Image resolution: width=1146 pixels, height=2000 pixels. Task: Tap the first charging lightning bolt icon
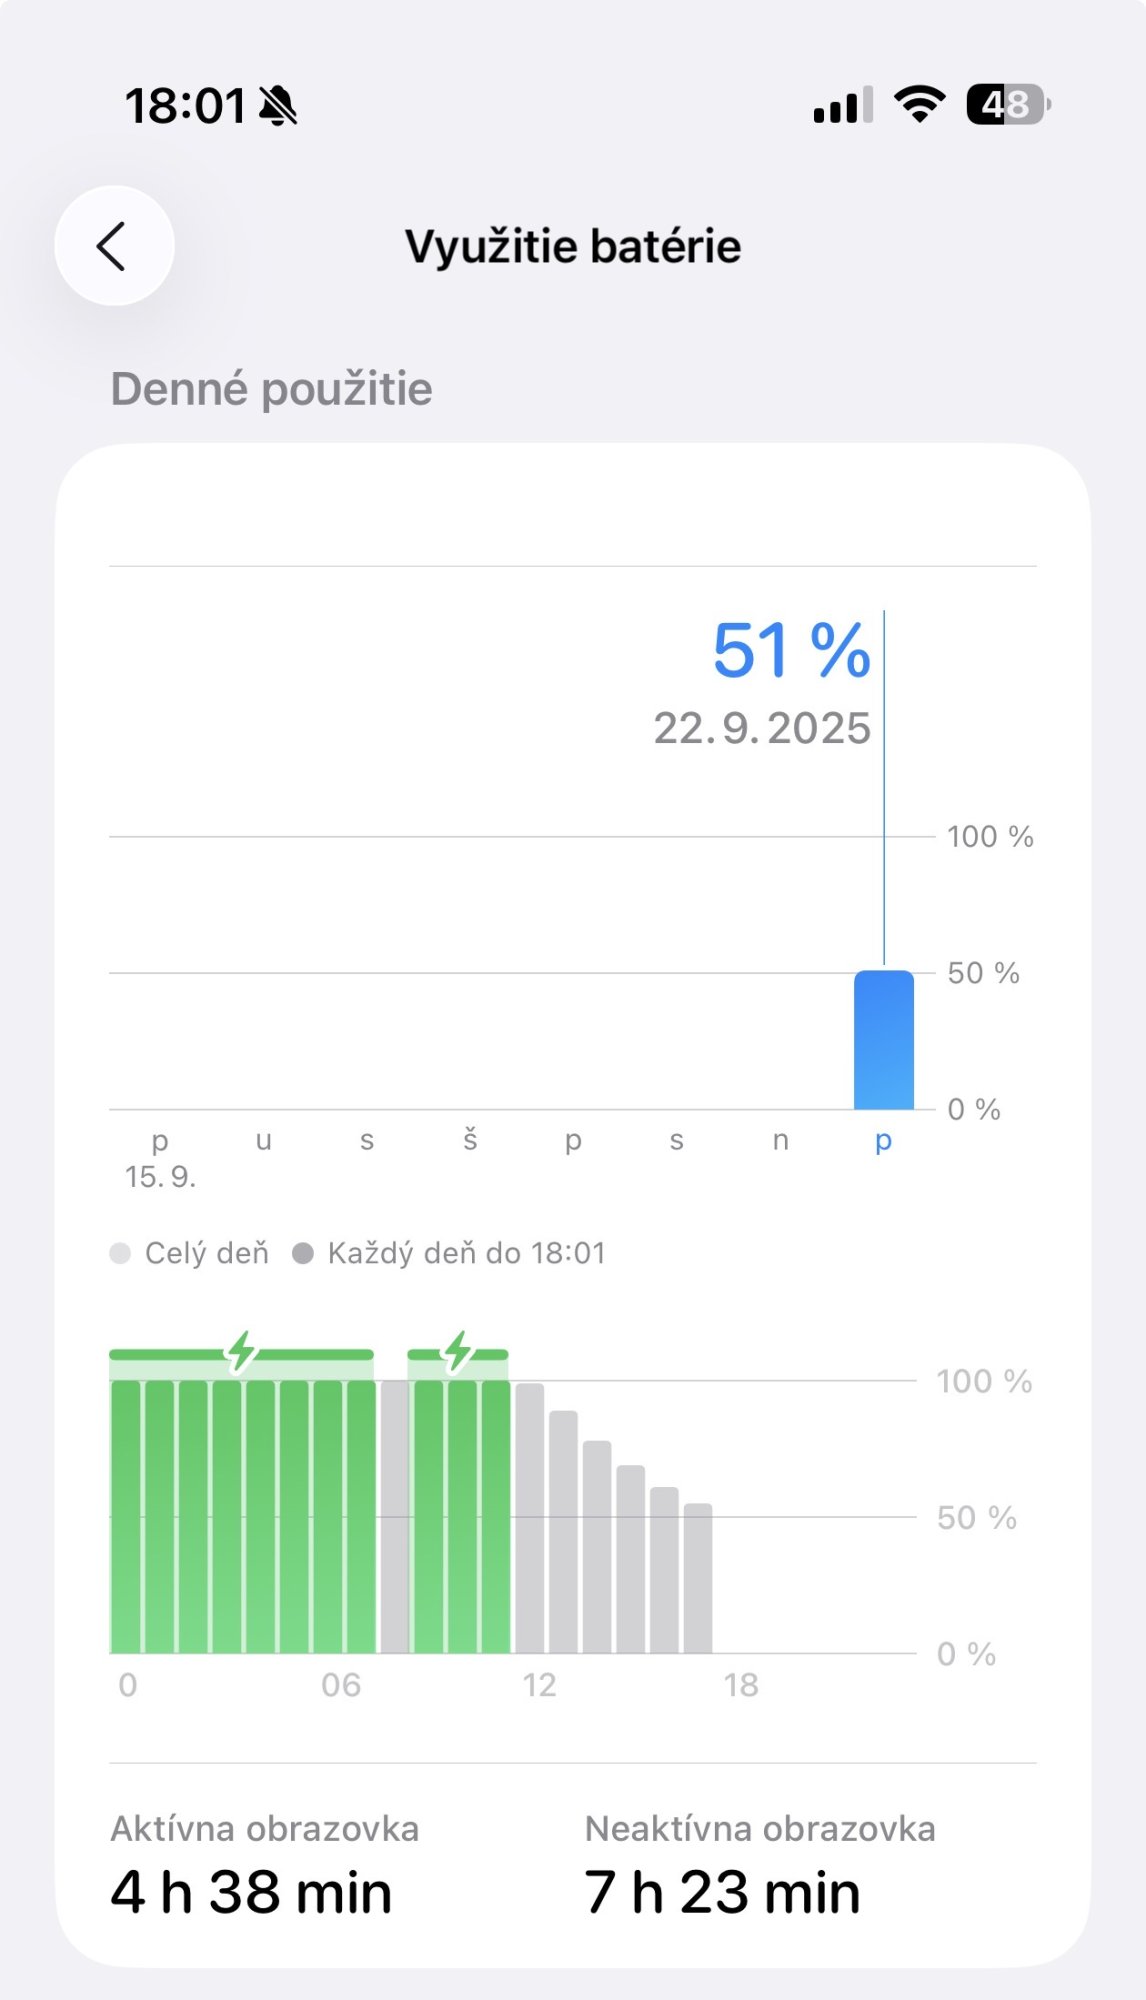241,1351
